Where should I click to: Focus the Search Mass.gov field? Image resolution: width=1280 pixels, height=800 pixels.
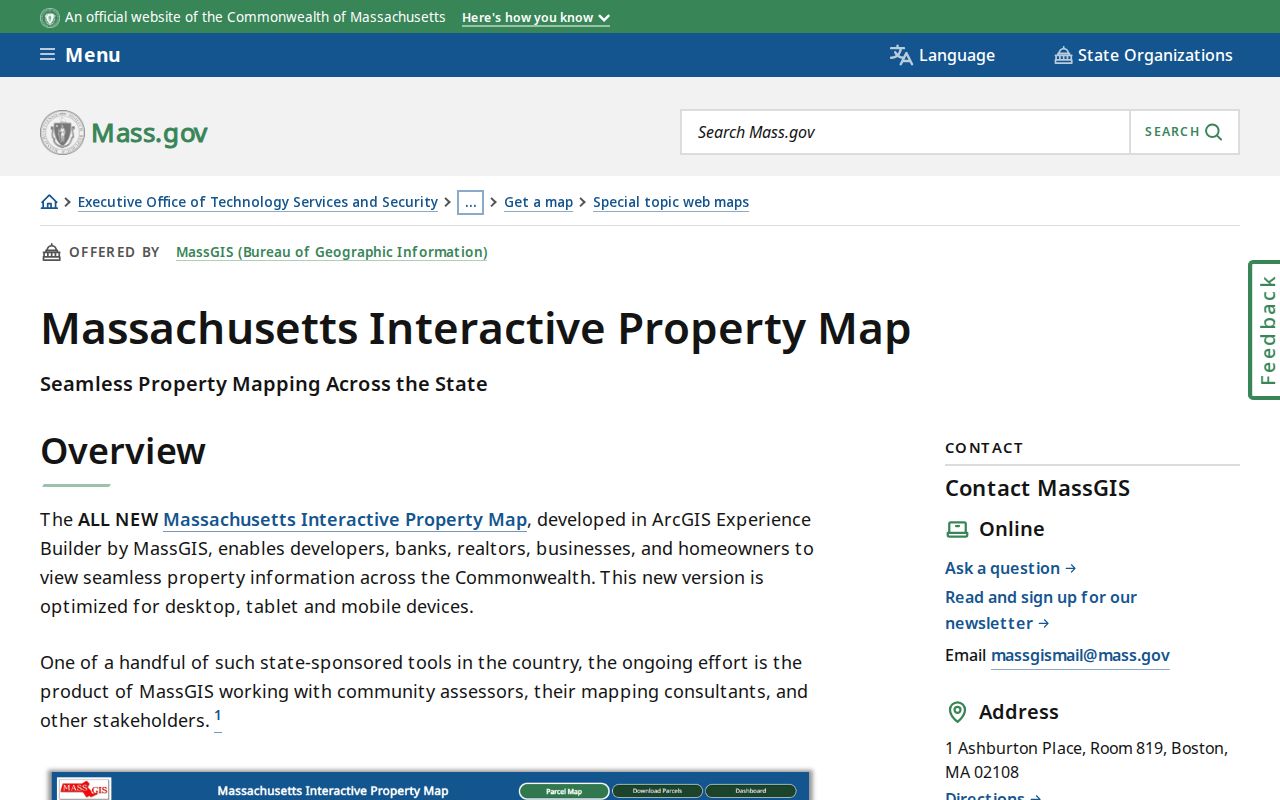pos(905,132)
